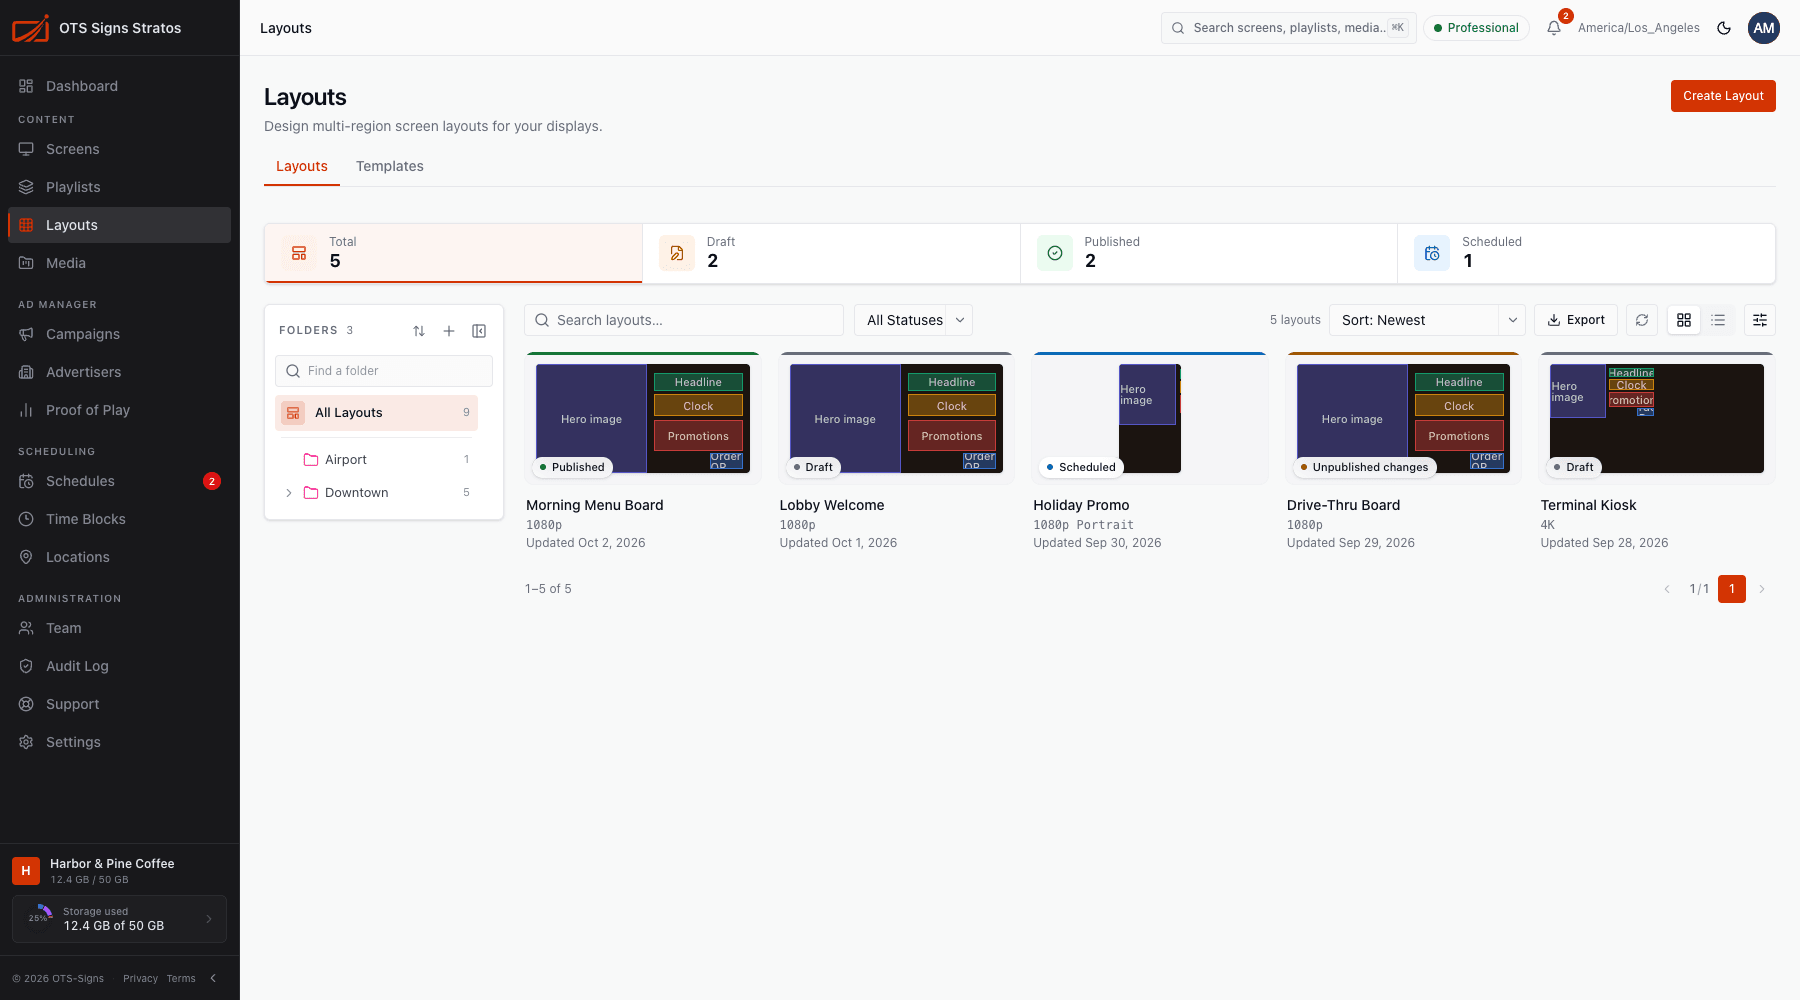Open Locations in the sidebar

point(120,557)
